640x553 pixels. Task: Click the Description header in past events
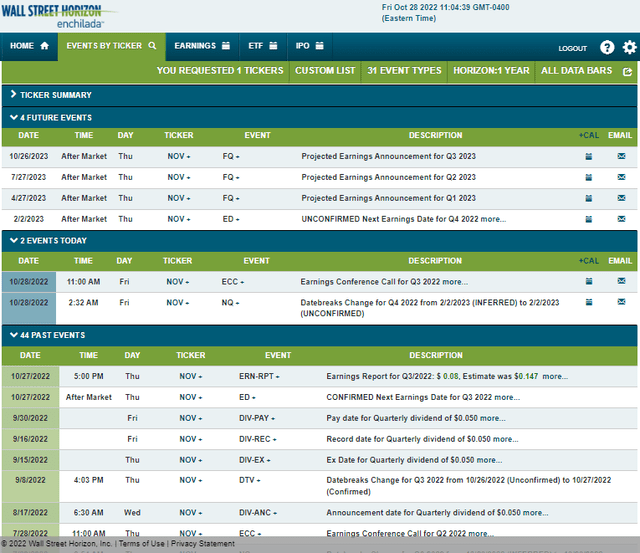pos(436,355)
